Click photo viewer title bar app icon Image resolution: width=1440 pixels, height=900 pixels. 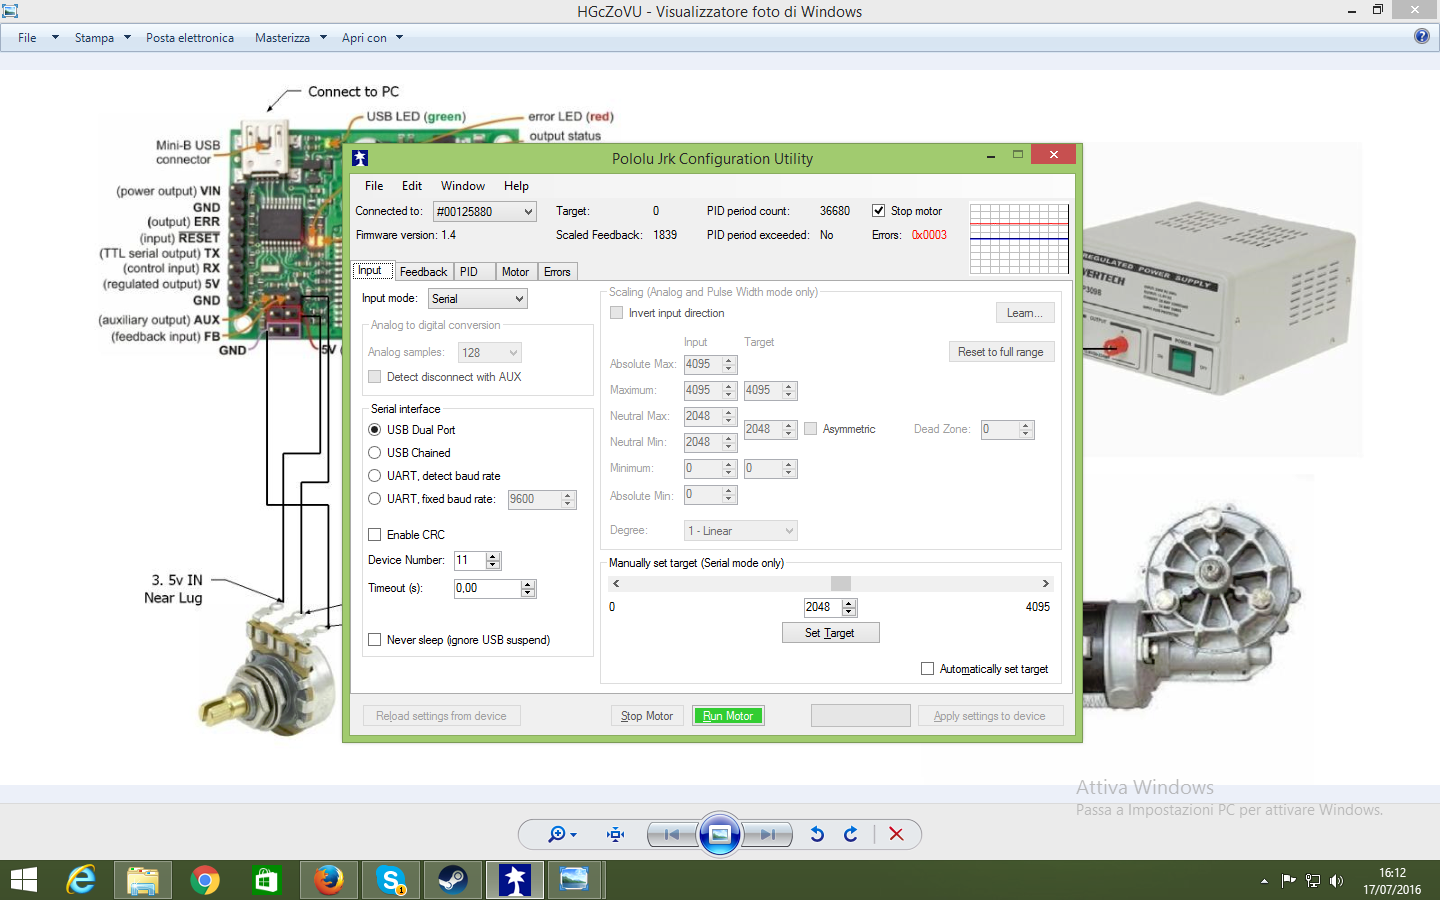tap(10, 11)
